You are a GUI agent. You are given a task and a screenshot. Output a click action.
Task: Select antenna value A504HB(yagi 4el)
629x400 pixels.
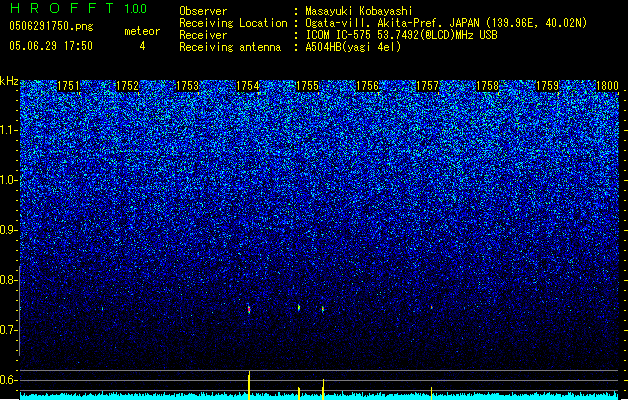(353, 47)
